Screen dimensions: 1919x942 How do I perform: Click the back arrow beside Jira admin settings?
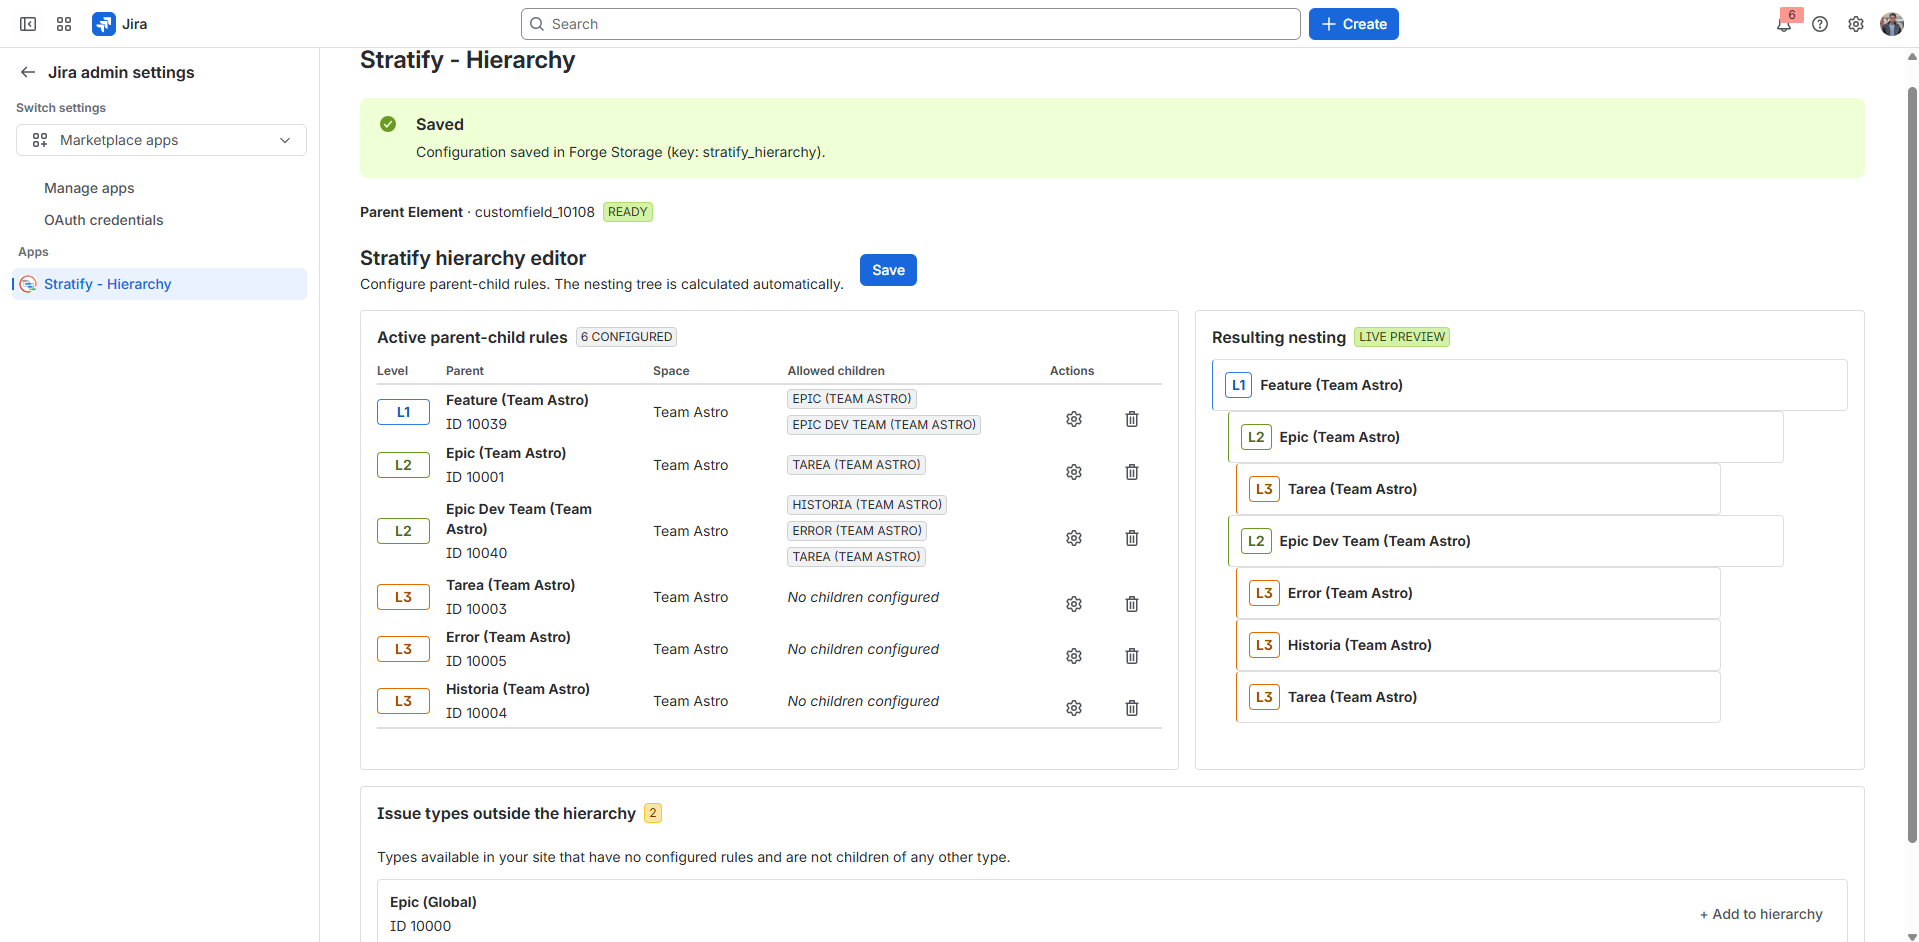pyautogui.click(x=28, y=72)
